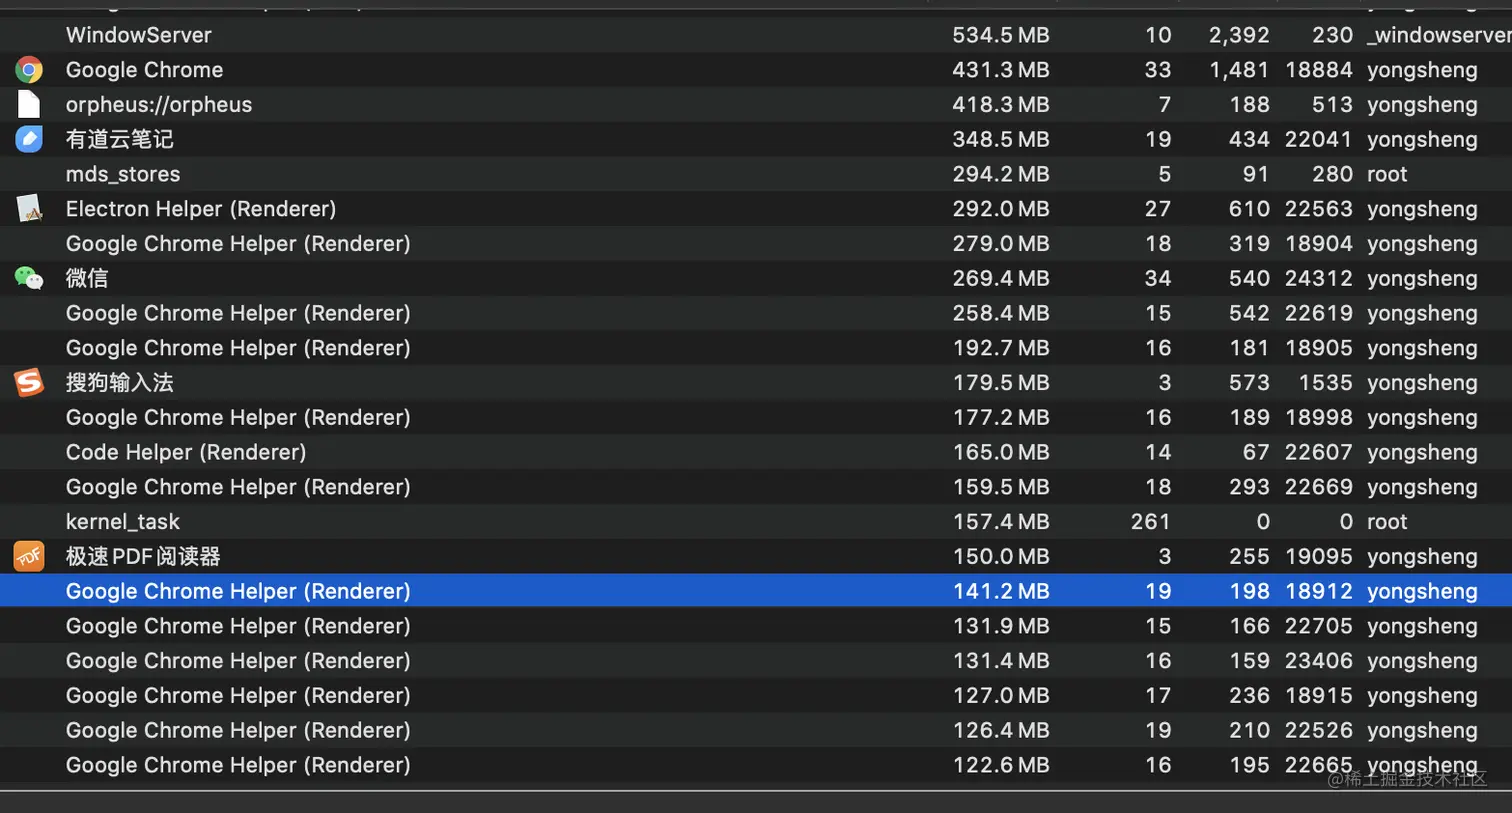Click the 165.0 MB memory value
This screenshot has width=1512, height=813.
[1001, 452]
